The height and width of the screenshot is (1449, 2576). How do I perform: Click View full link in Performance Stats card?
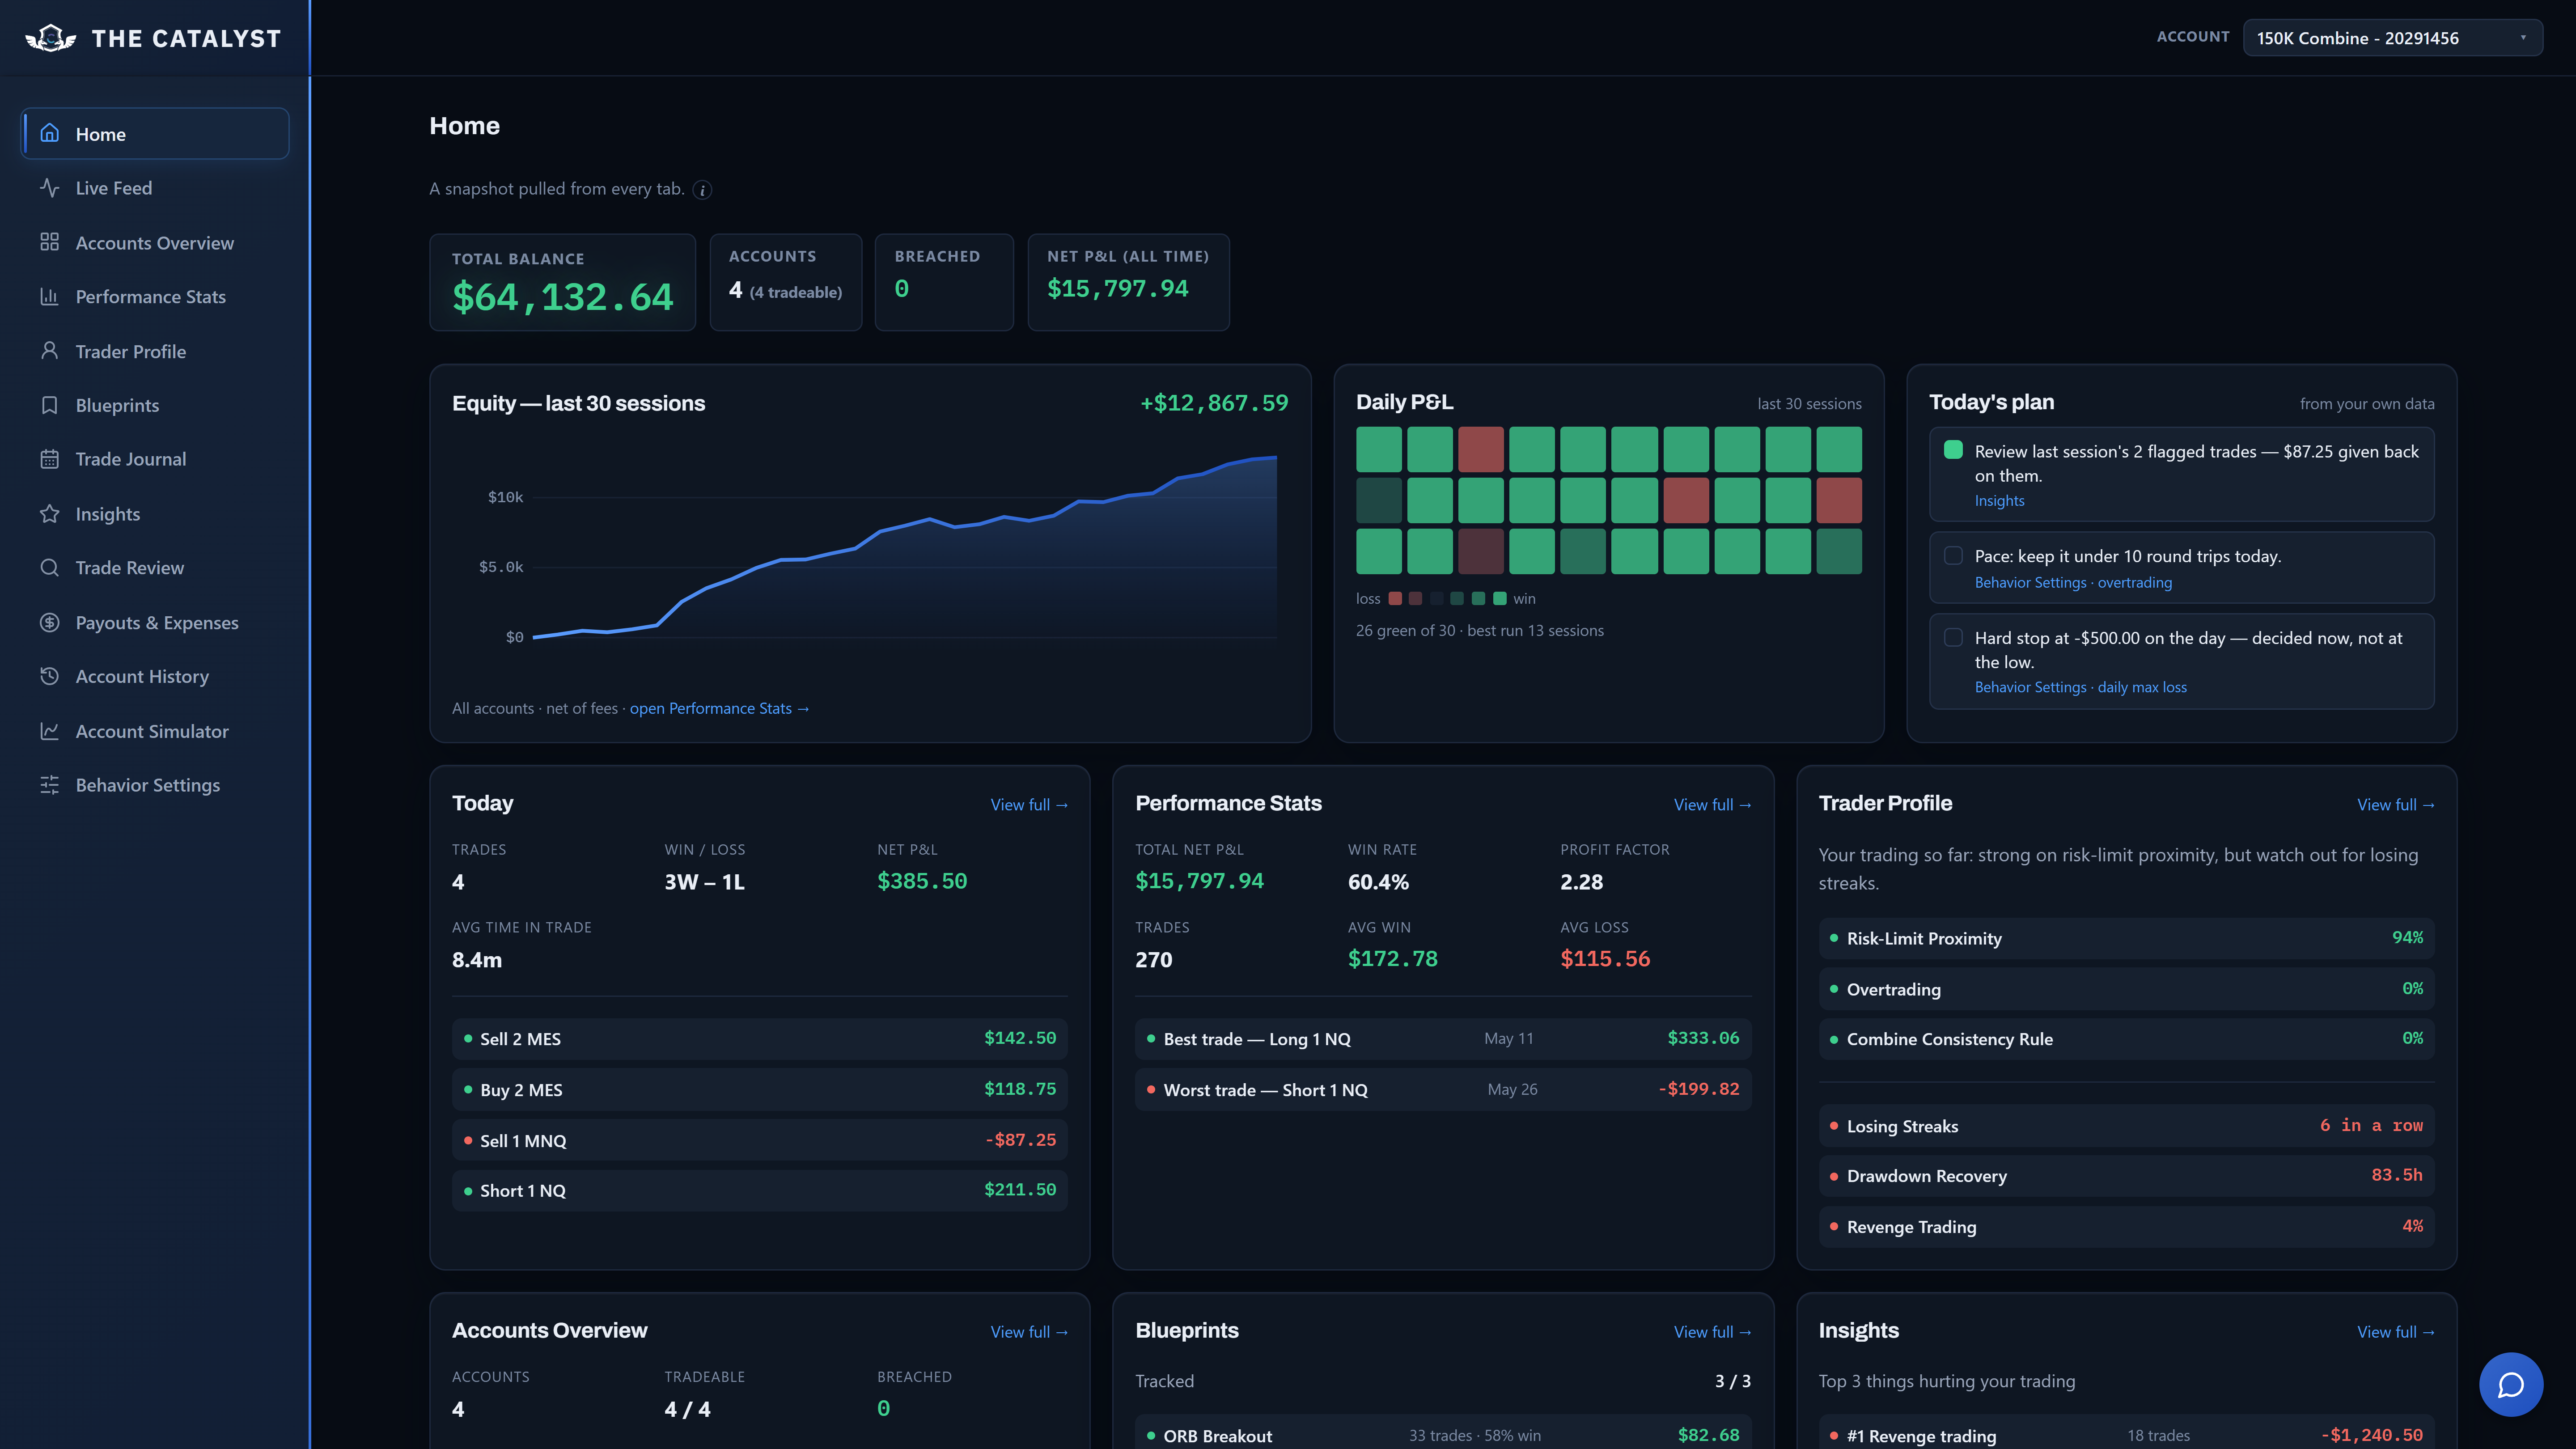[x=1712, y=805]
